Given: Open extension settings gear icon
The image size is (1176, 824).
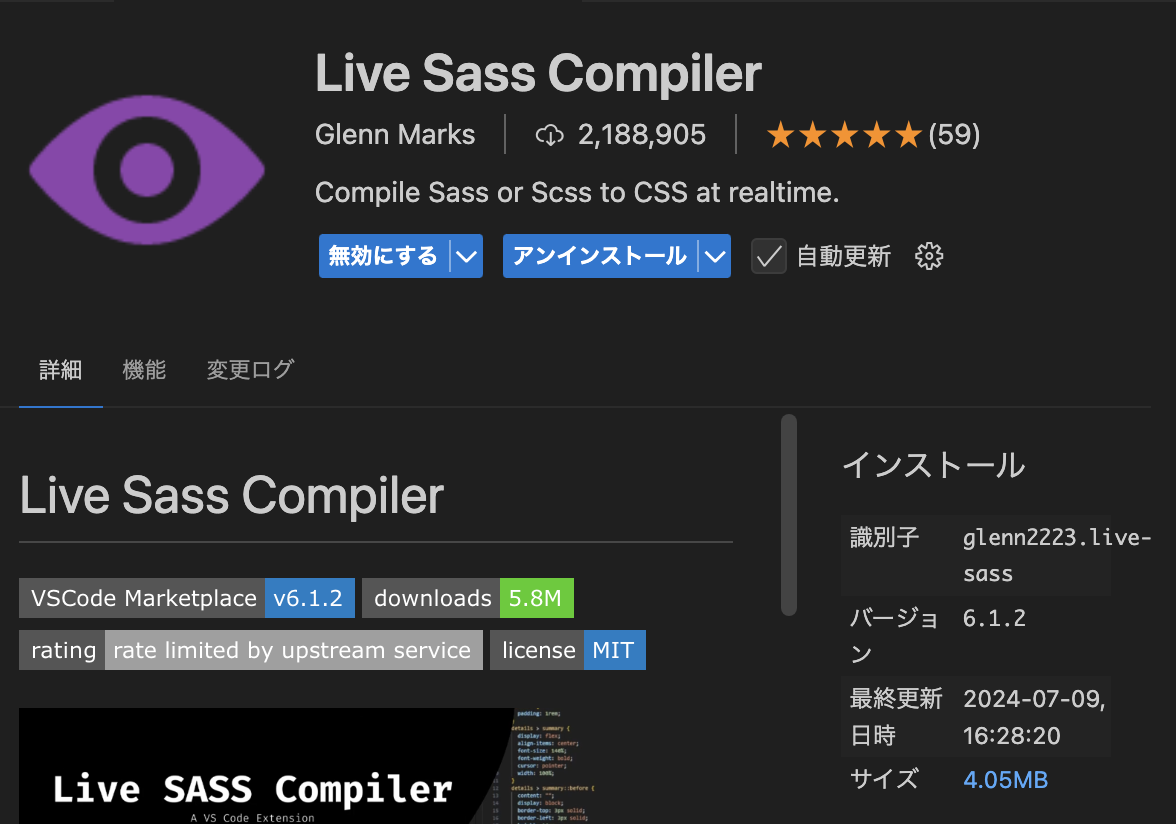Looking at the screenshot, I should coord(928,256).
